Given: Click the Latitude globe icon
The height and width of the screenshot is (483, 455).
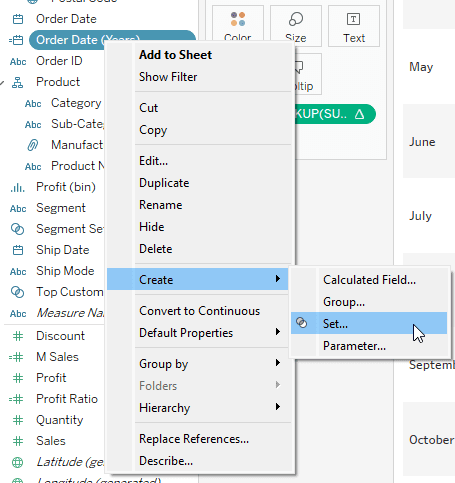Looking at the screenshot, I should pos(17,462).
